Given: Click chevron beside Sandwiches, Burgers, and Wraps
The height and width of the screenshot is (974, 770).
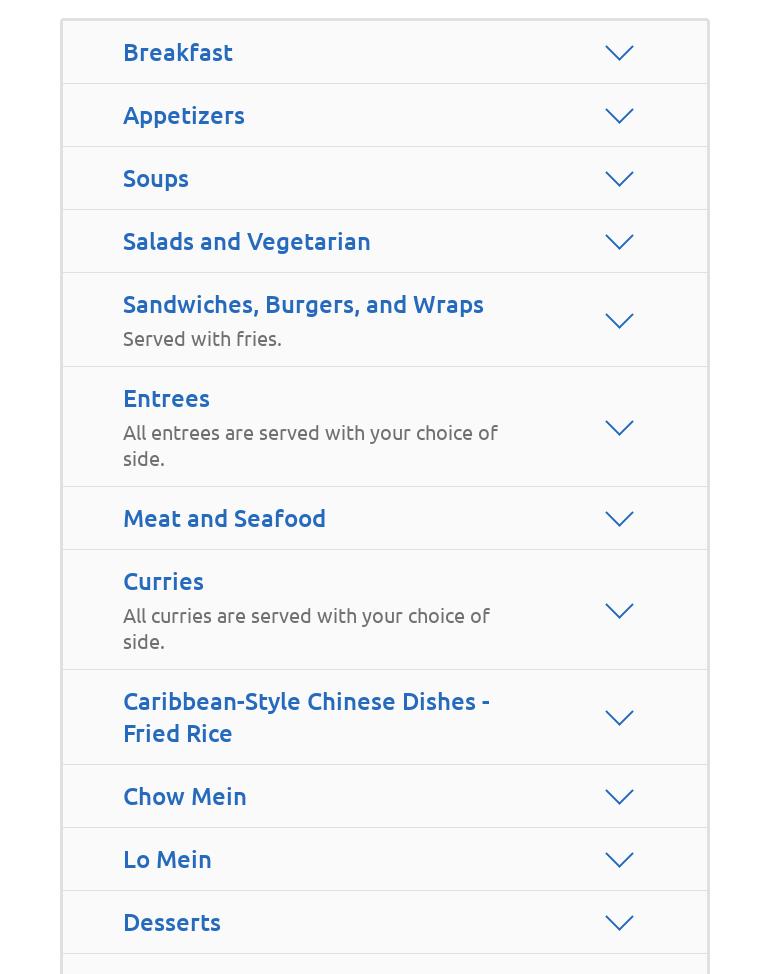Looking at the screenshot, I should coord(619,321).
